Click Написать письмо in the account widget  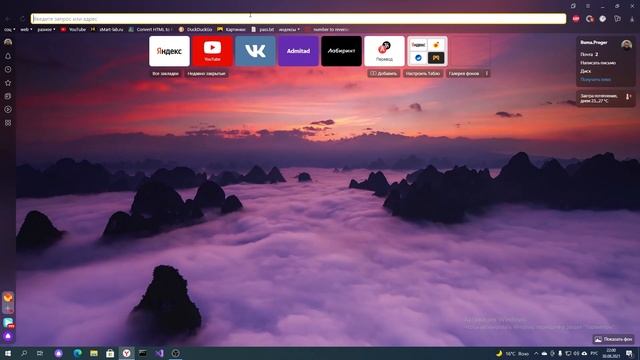(x=598, y=63)
